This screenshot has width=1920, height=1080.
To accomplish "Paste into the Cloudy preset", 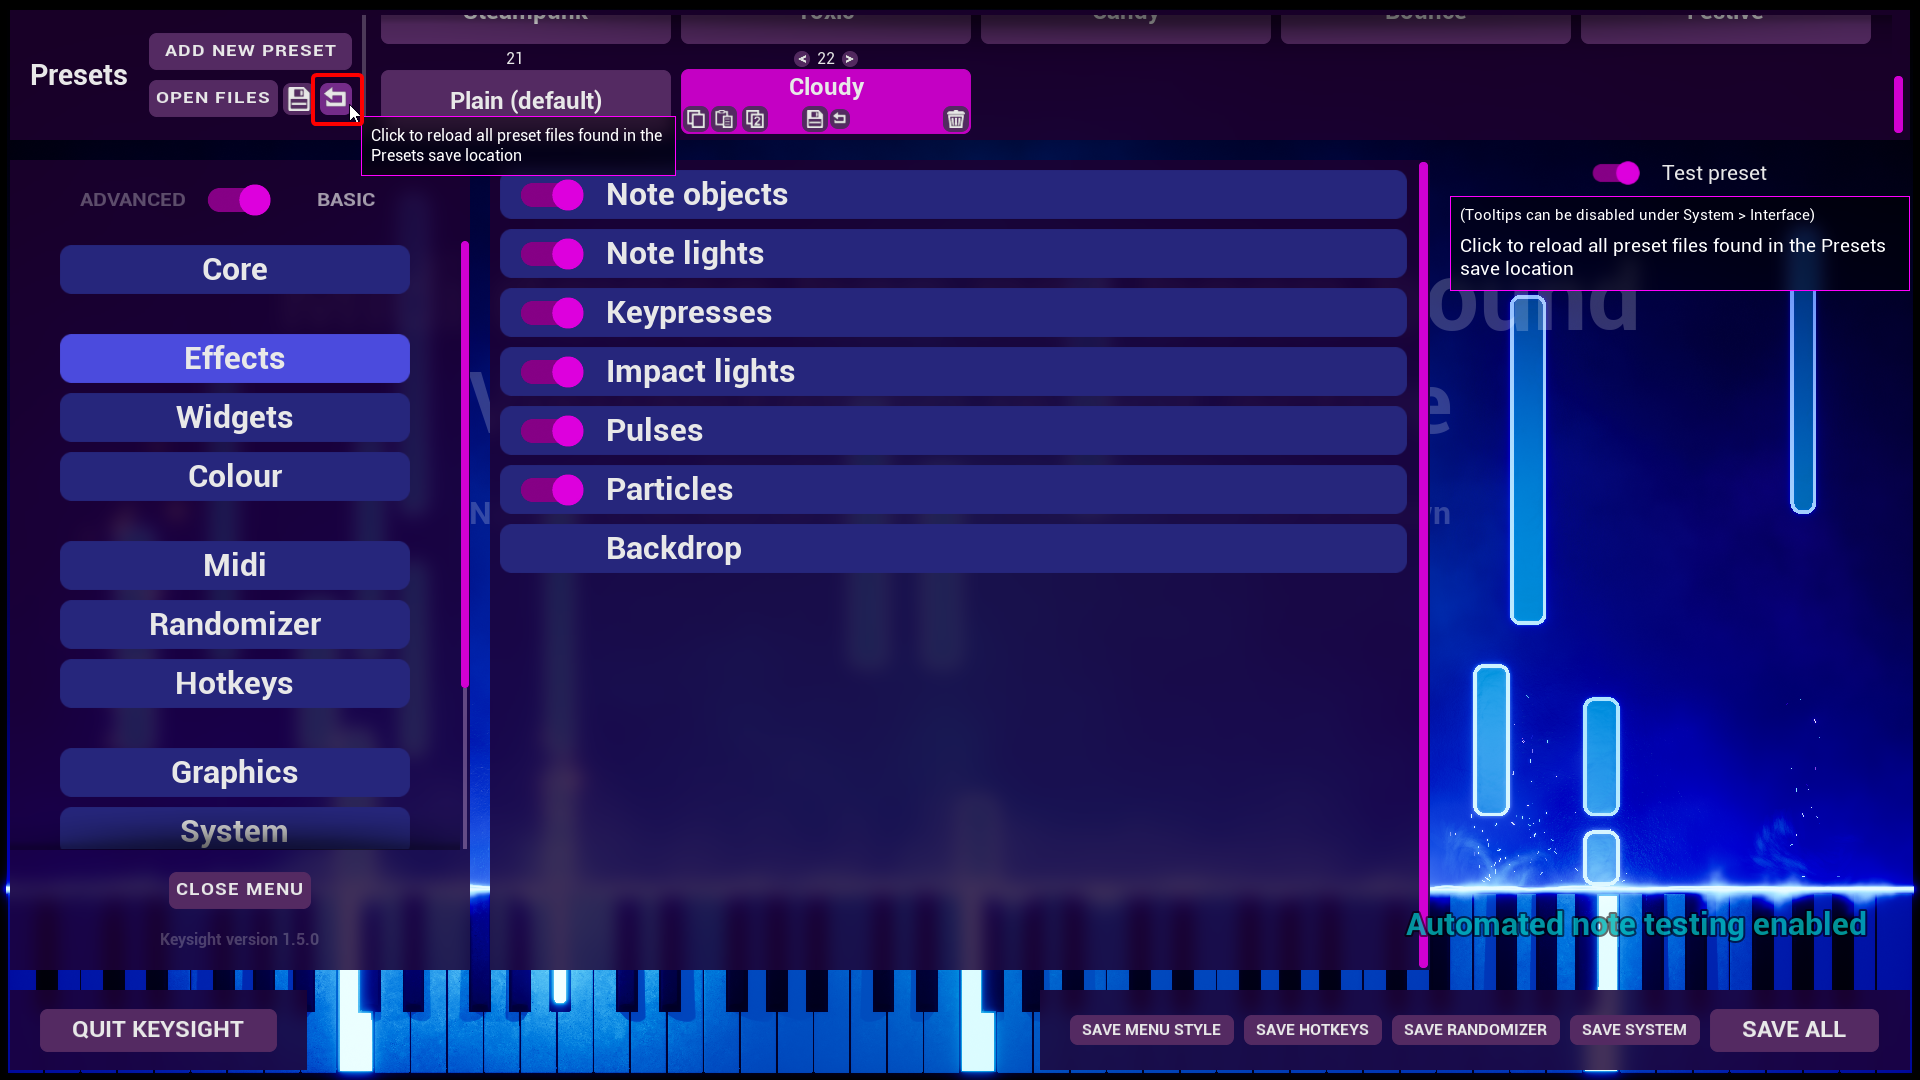I will [725, 119].
